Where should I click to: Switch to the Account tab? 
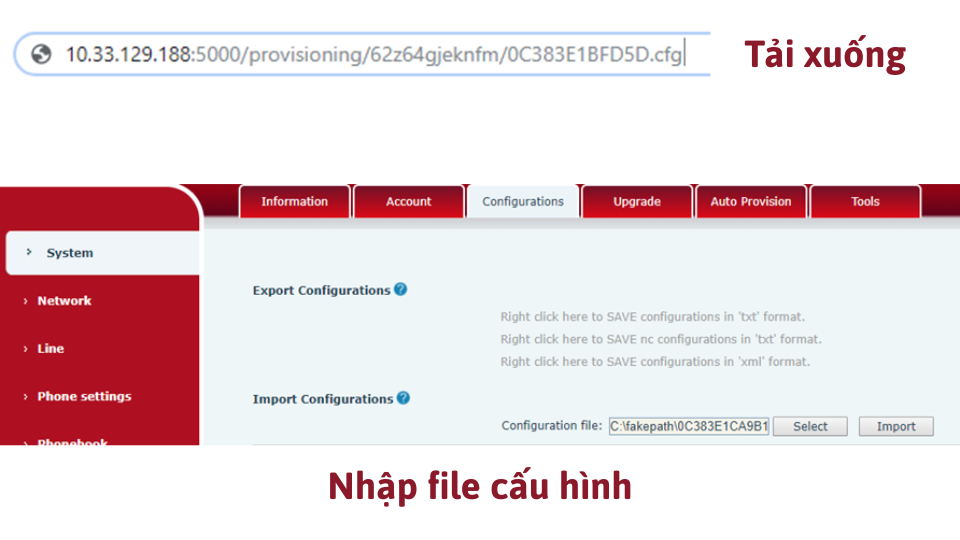pyautogui.click(x=408, y=201)
